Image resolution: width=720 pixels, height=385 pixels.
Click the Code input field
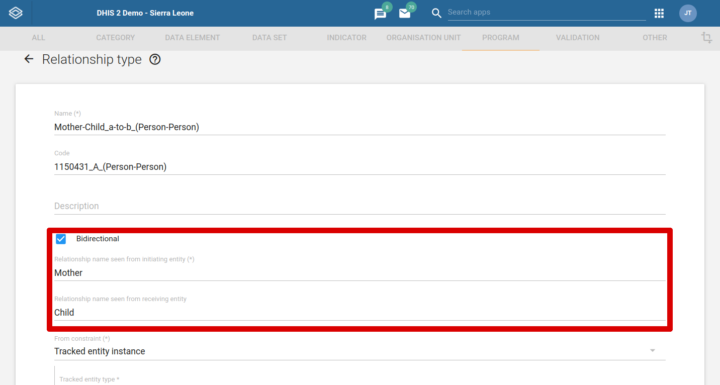pos(360,167)
